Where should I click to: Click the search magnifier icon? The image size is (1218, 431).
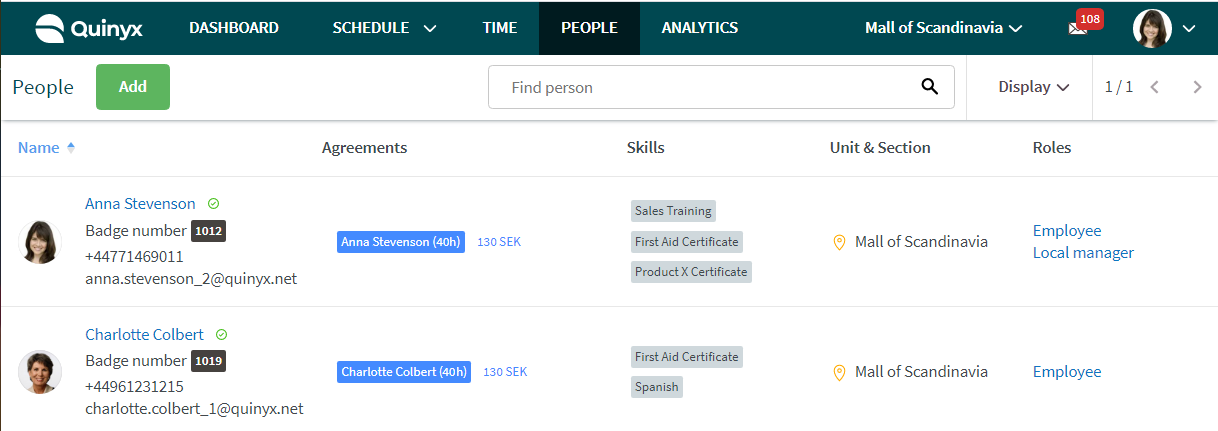(930, 87)
